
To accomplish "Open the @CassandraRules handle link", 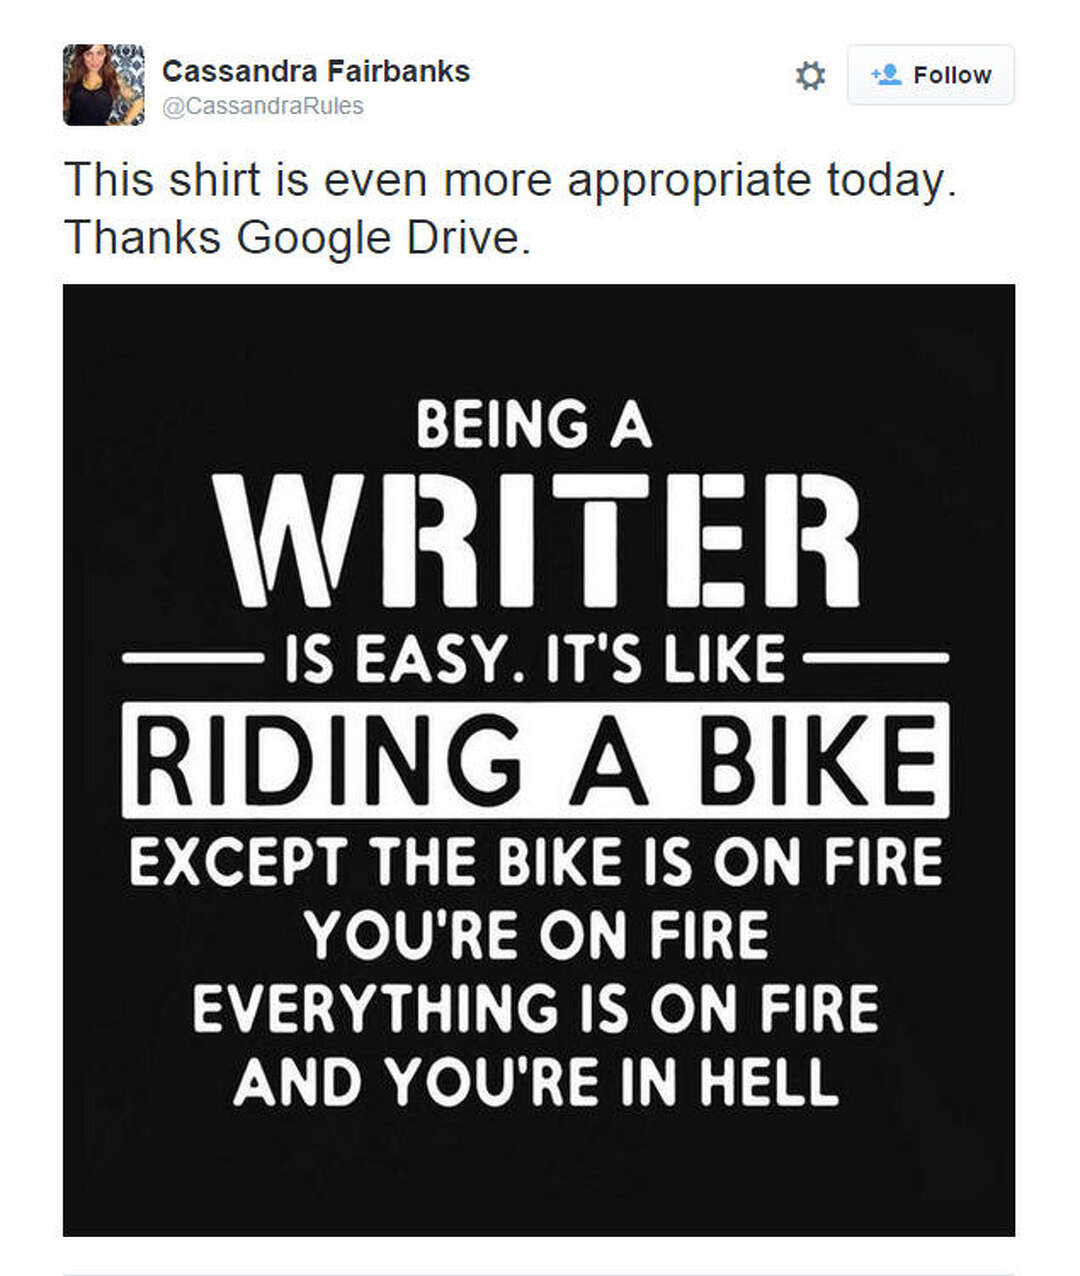I will click(262, 106).
